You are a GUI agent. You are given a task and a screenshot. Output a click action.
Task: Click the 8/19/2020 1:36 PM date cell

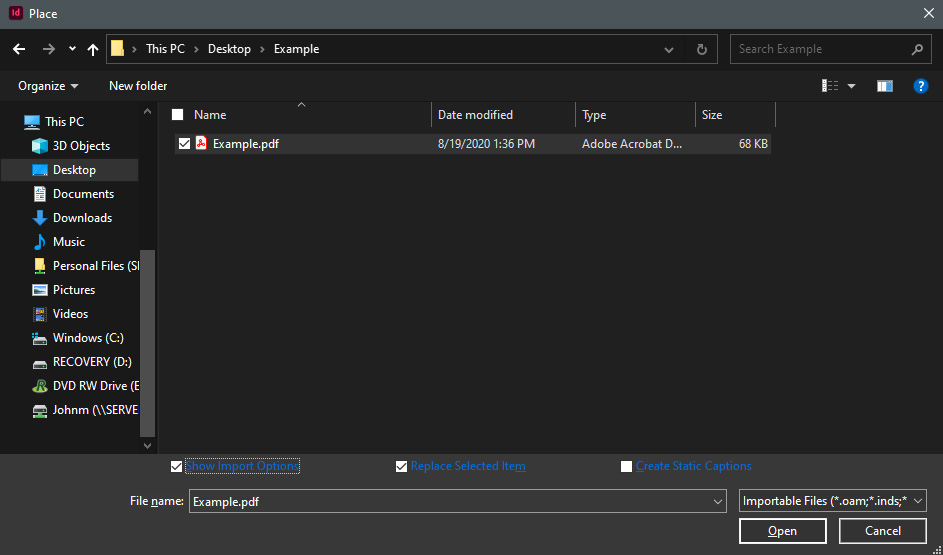[486, 144]
